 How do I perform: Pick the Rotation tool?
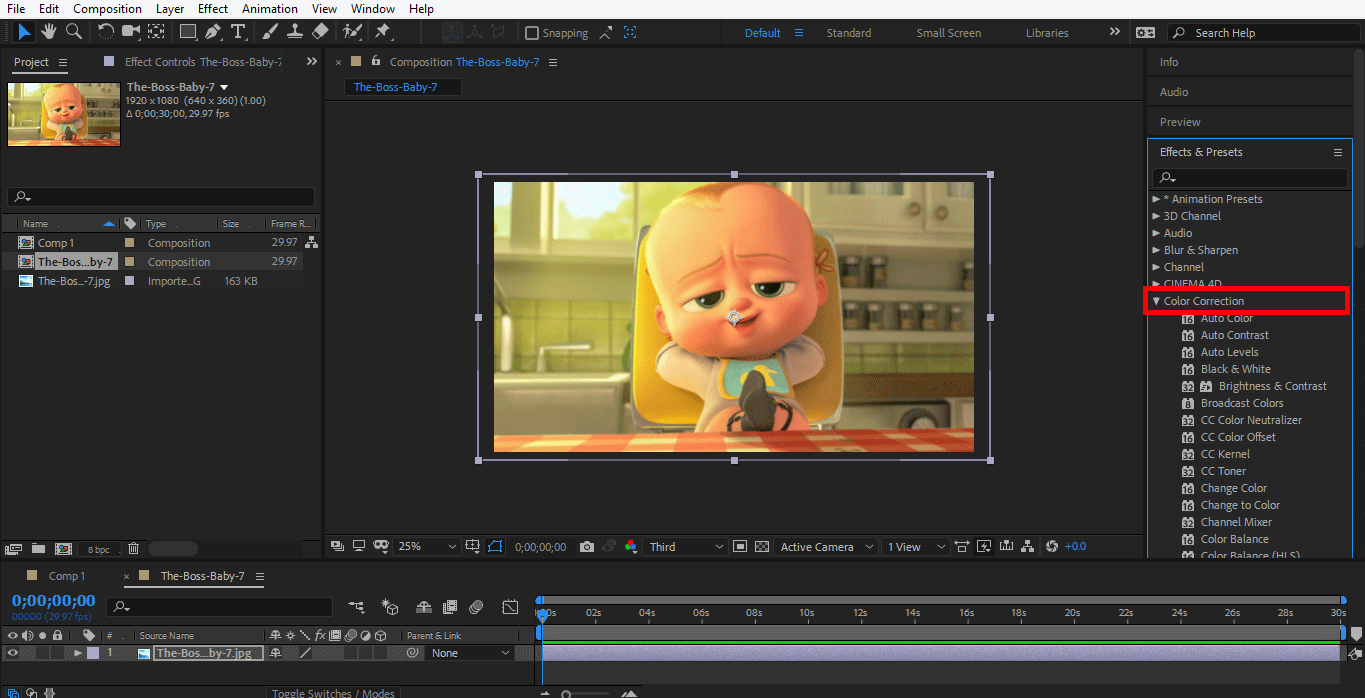tap(105, 32)
